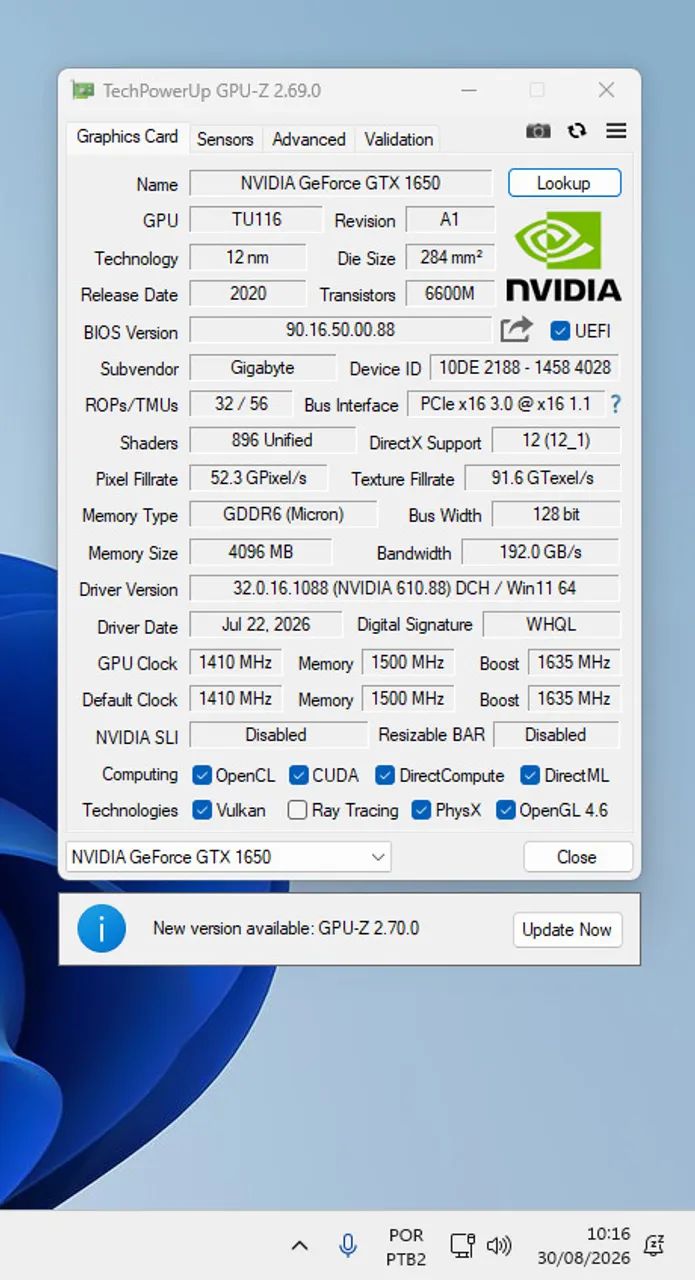Click the taskbar volume speaker icon

coord(498,1246)
